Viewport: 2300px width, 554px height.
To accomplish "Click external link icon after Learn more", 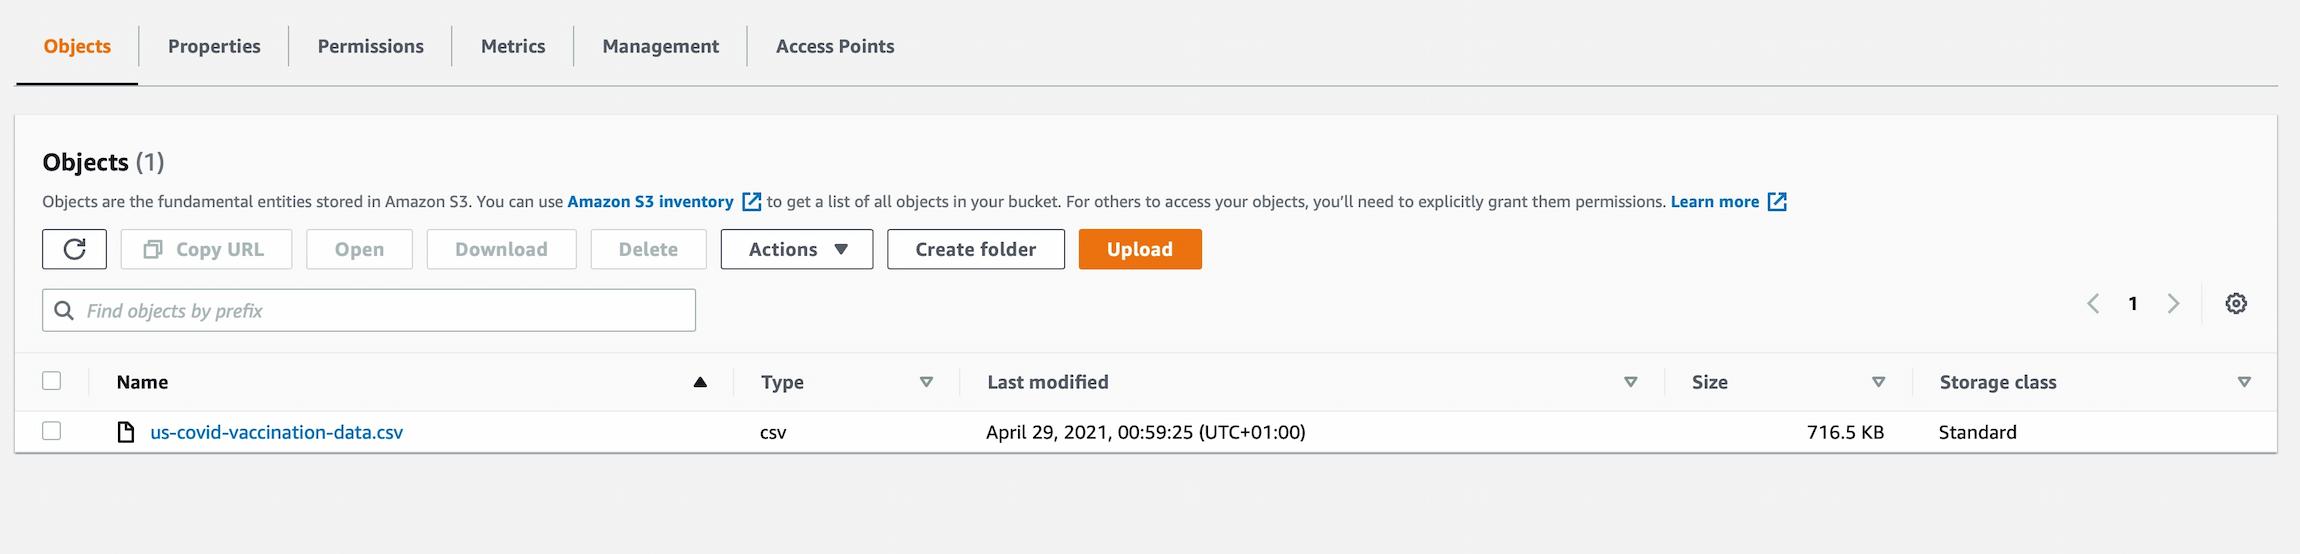I will click(1777, 202).
